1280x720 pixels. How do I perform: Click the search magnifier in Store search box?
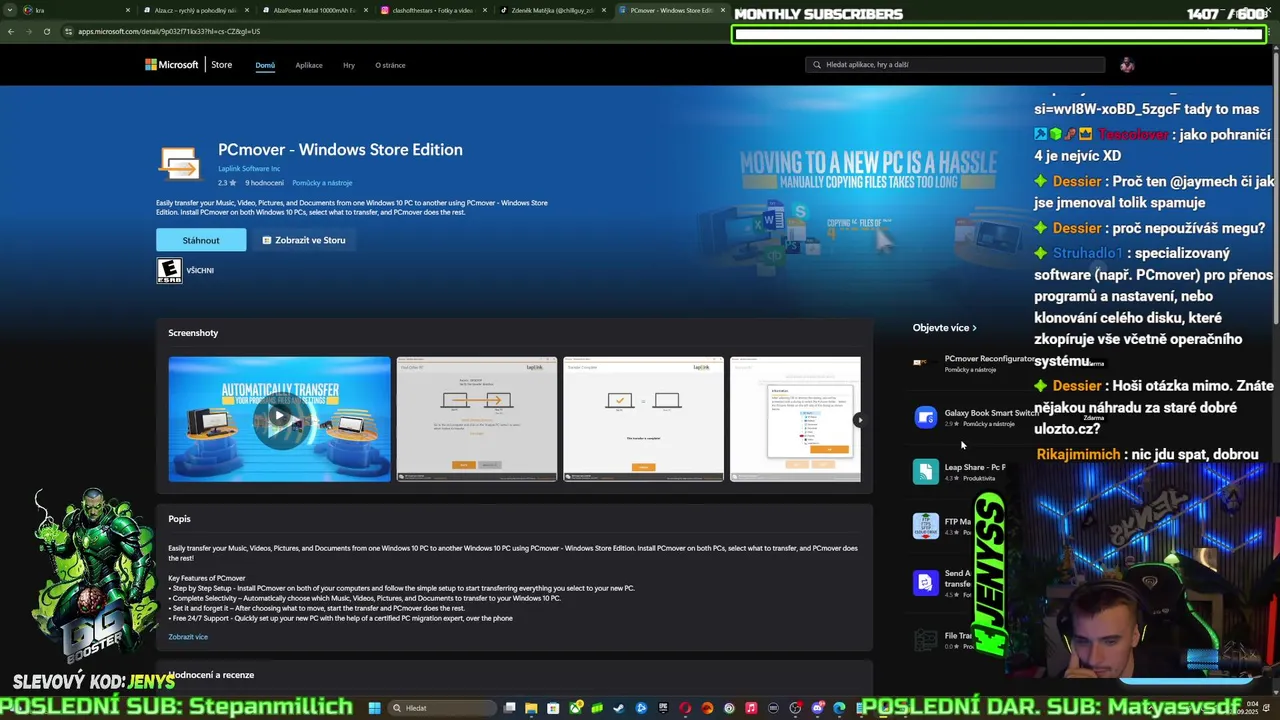pyautogui.click(x=817, y=65)
